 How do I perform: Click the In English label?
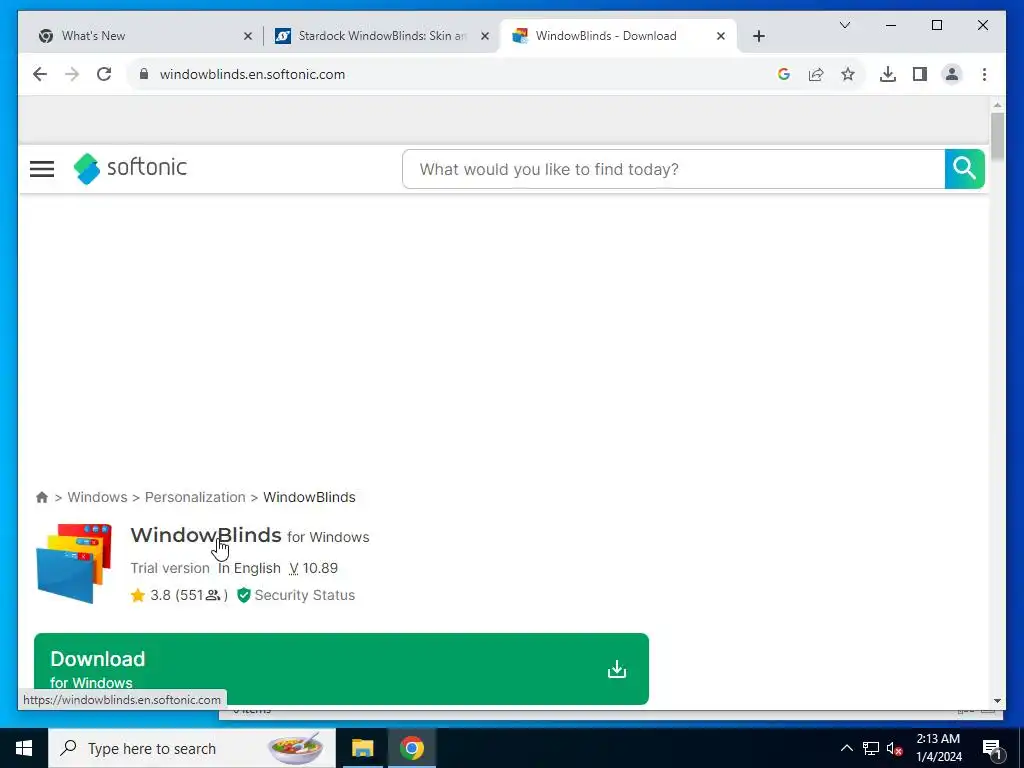point(249,568)
